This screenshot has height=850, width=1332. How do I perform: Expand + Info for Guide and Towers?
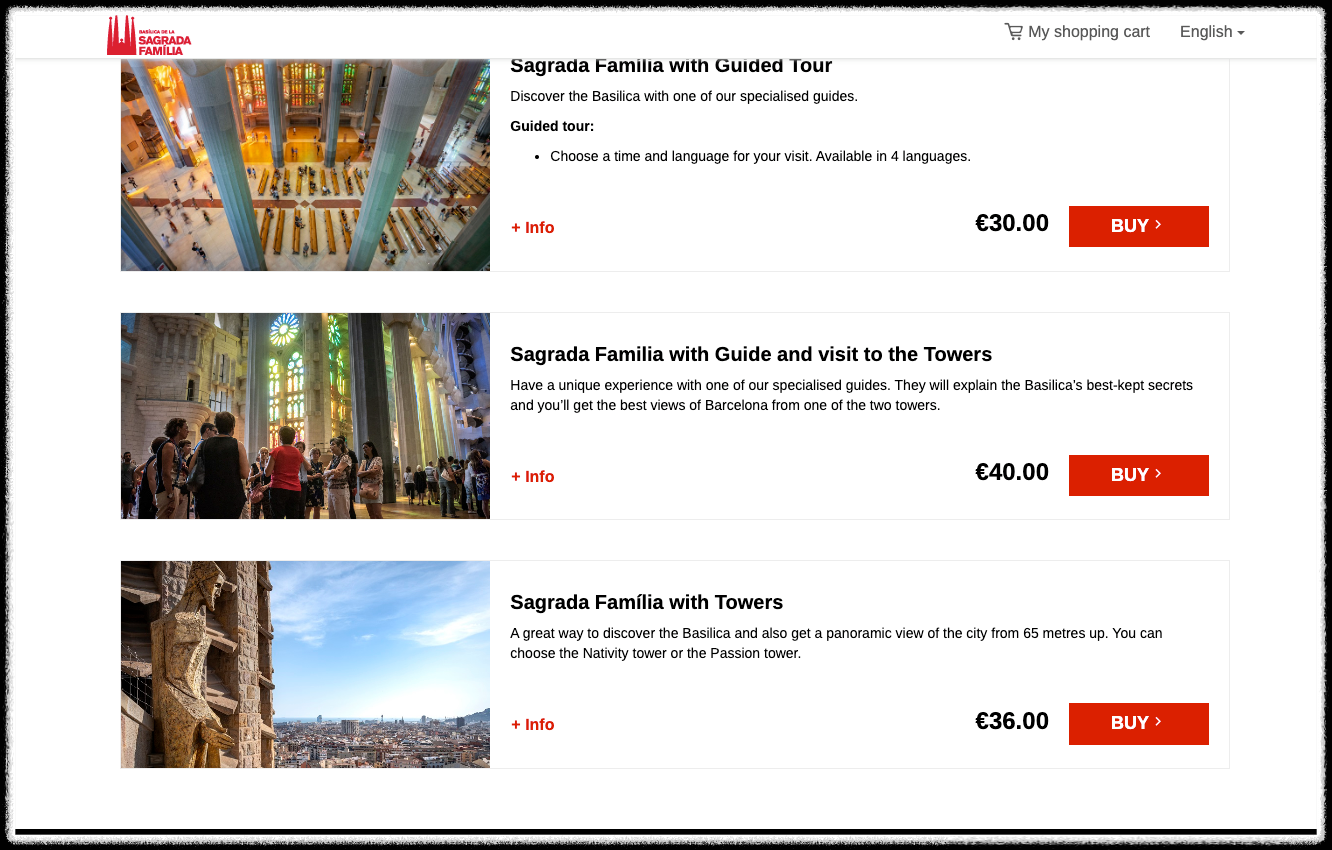[x=533, y=477]
